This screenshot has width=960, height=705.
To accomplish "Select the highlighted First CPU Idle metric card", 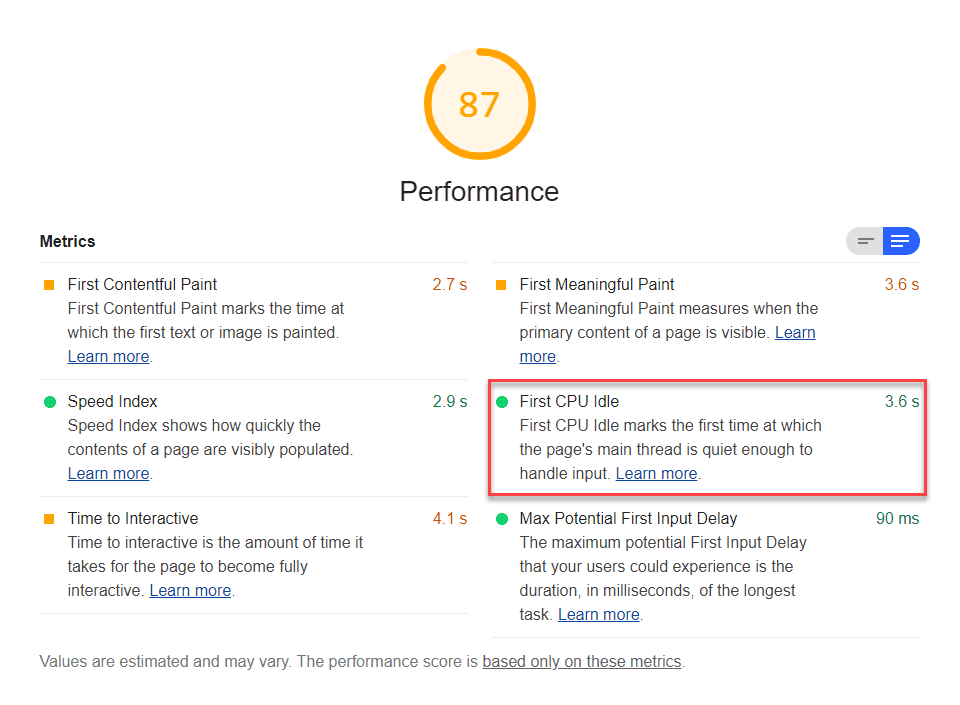I will pyautogui.click(x=707, y=438).
